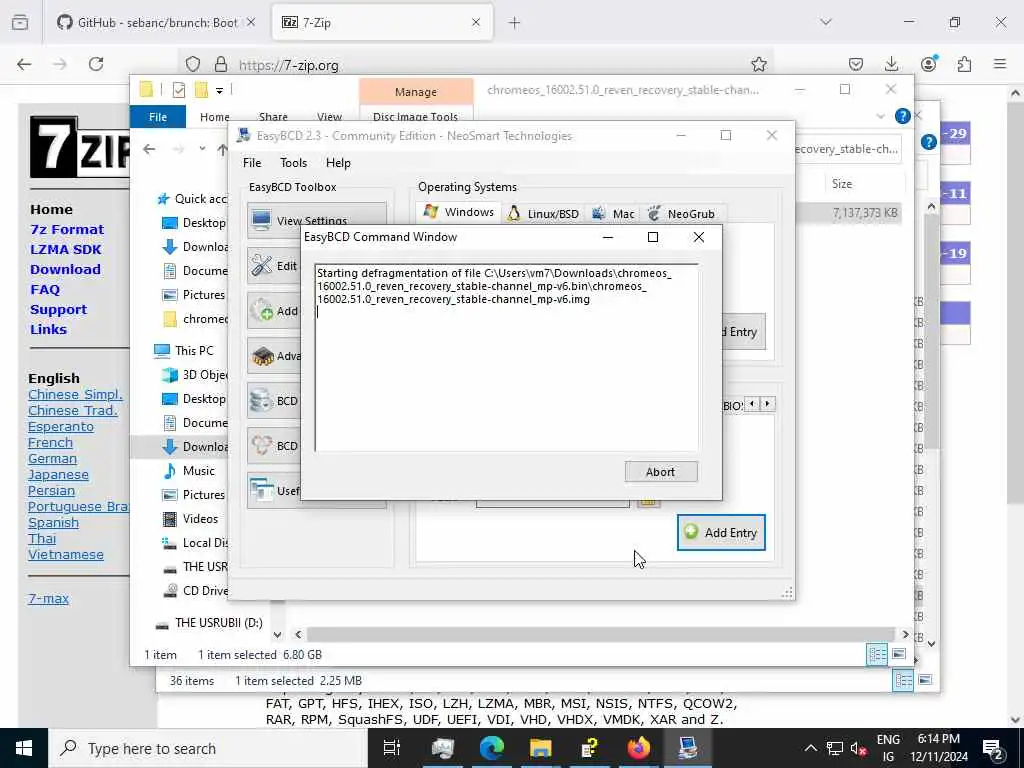The image size is (1024, 768).
Task: Open the File menu in EasyBCD
Action: coord(252,163)
